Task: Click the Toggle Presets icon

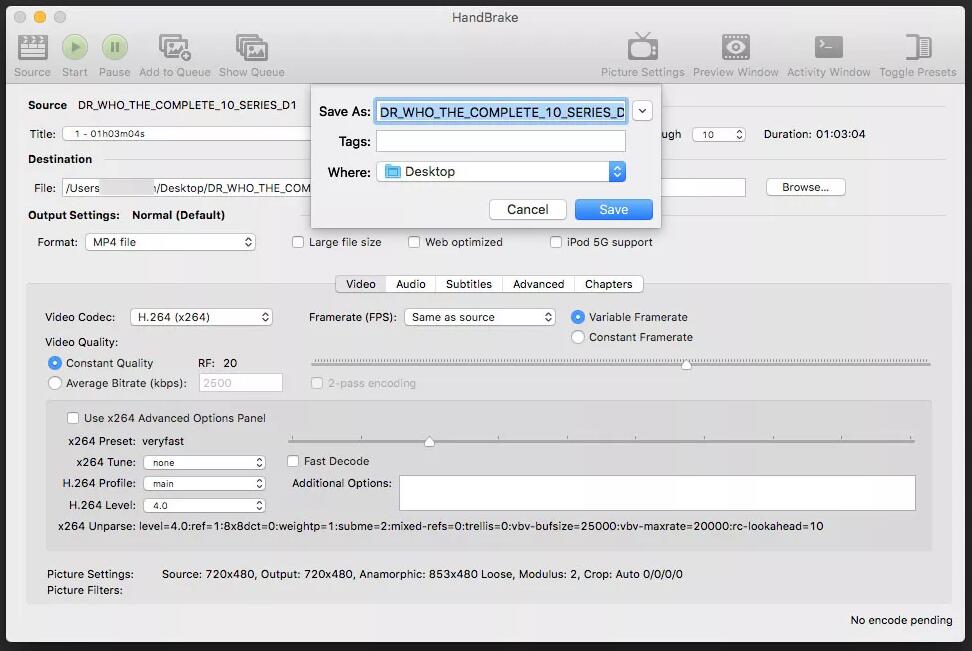Action: [918, 47]
